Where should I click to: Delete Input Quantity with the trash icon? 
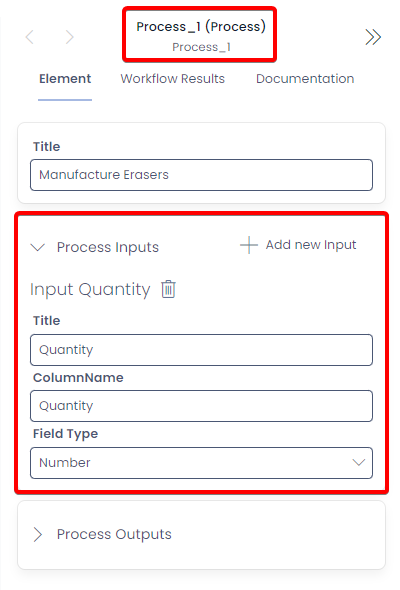(x=168, y=289)
